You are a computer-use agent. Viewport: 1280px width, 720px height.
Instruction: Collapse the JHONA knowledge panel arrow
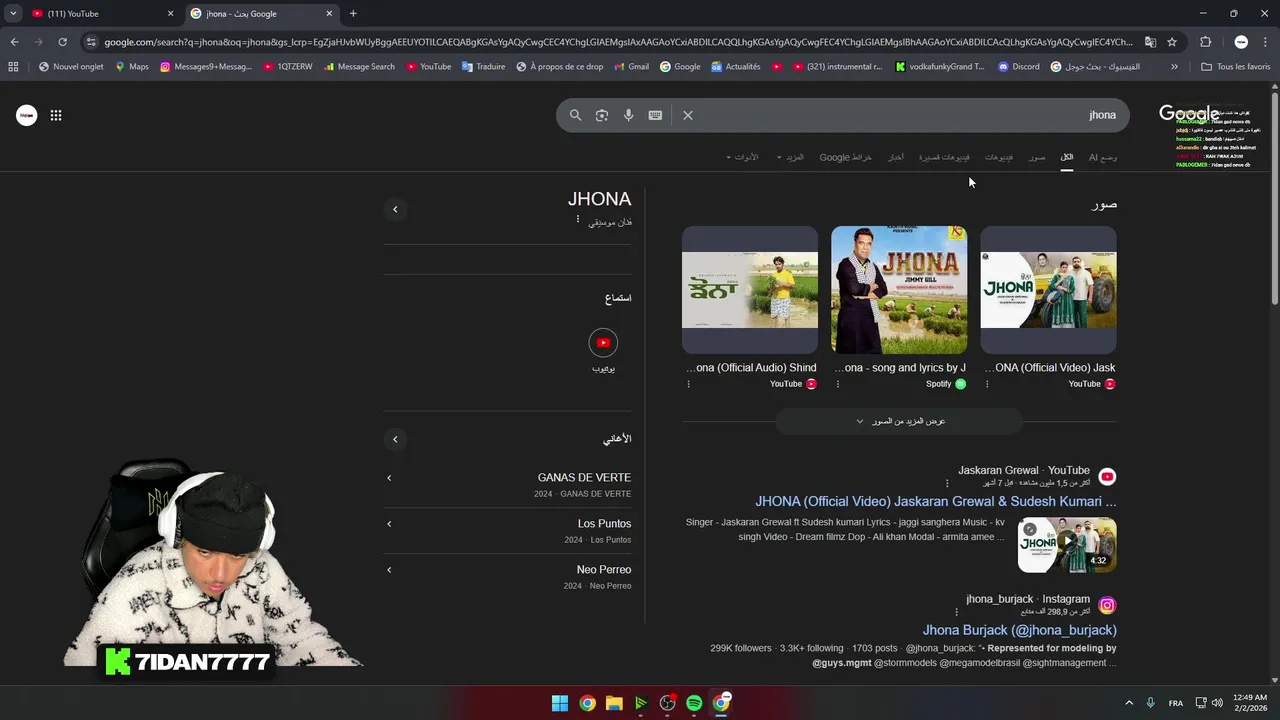click(395, 209)
